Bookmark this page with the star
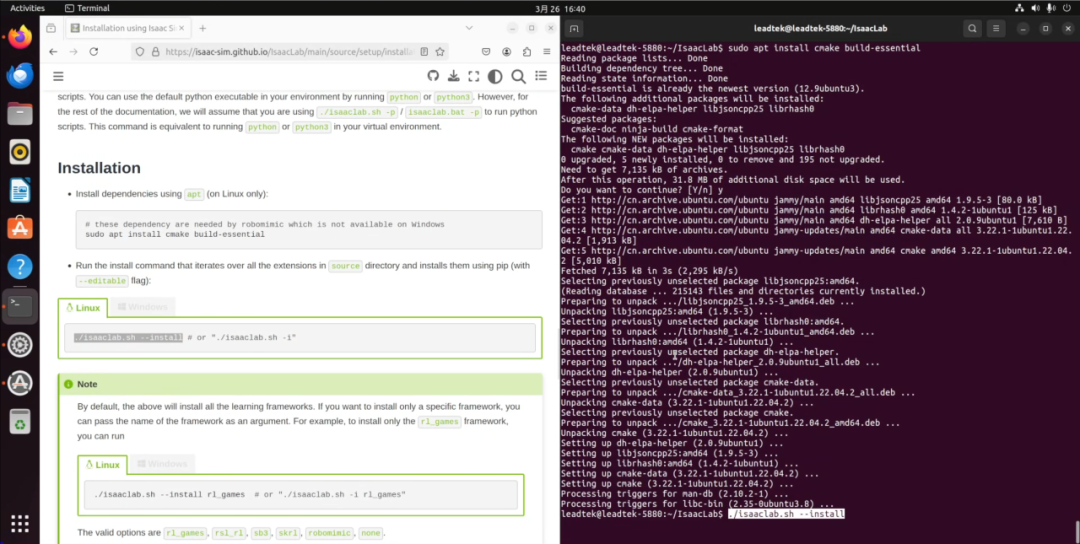The width and height of the screenshot is (1080, 544). coord(439,52)
